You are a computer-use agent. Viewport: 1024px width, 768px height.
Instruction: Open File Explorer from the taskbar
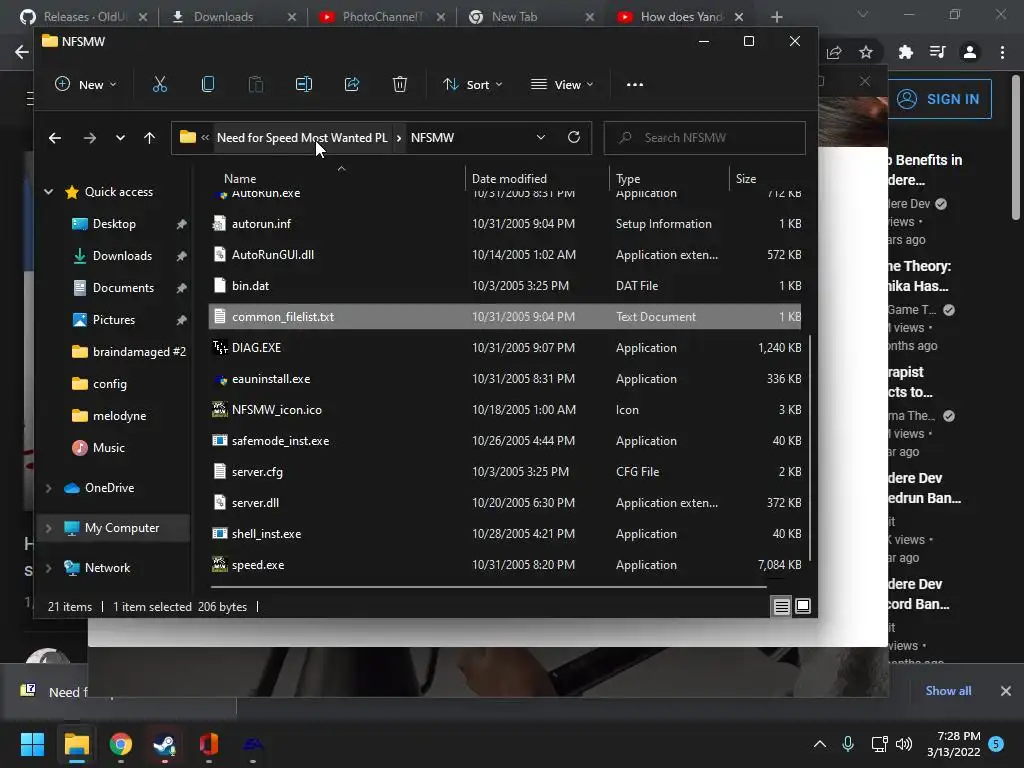76,744
